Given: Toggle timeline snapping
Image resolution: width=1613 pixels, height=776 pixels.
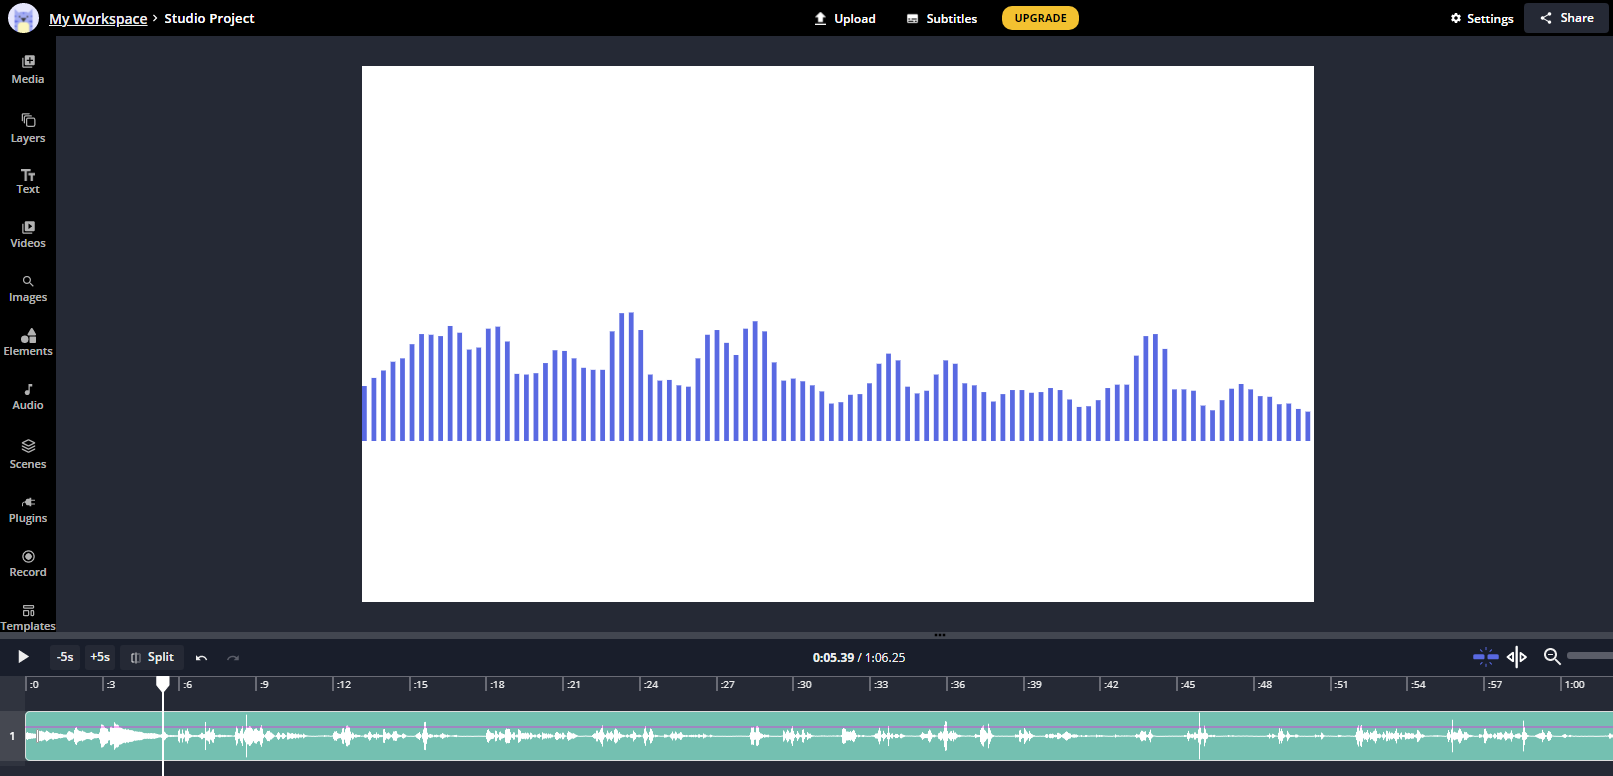Looking at the screenshot, I should click(x=1485, y=657).
